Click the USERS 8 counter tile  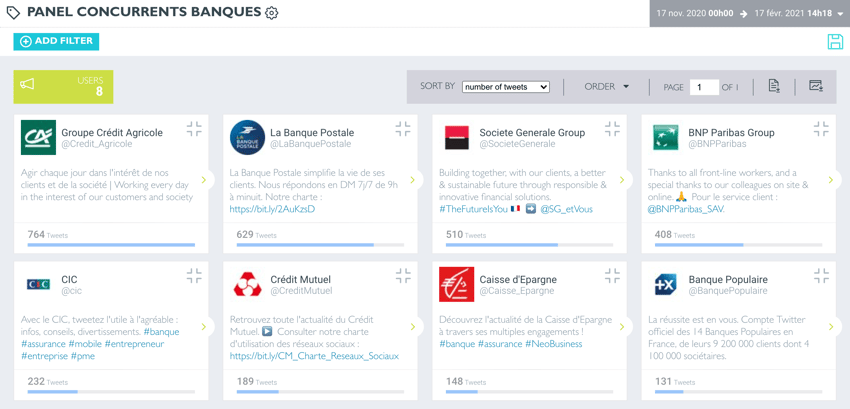pyautogui.click(x=63, y=87)
